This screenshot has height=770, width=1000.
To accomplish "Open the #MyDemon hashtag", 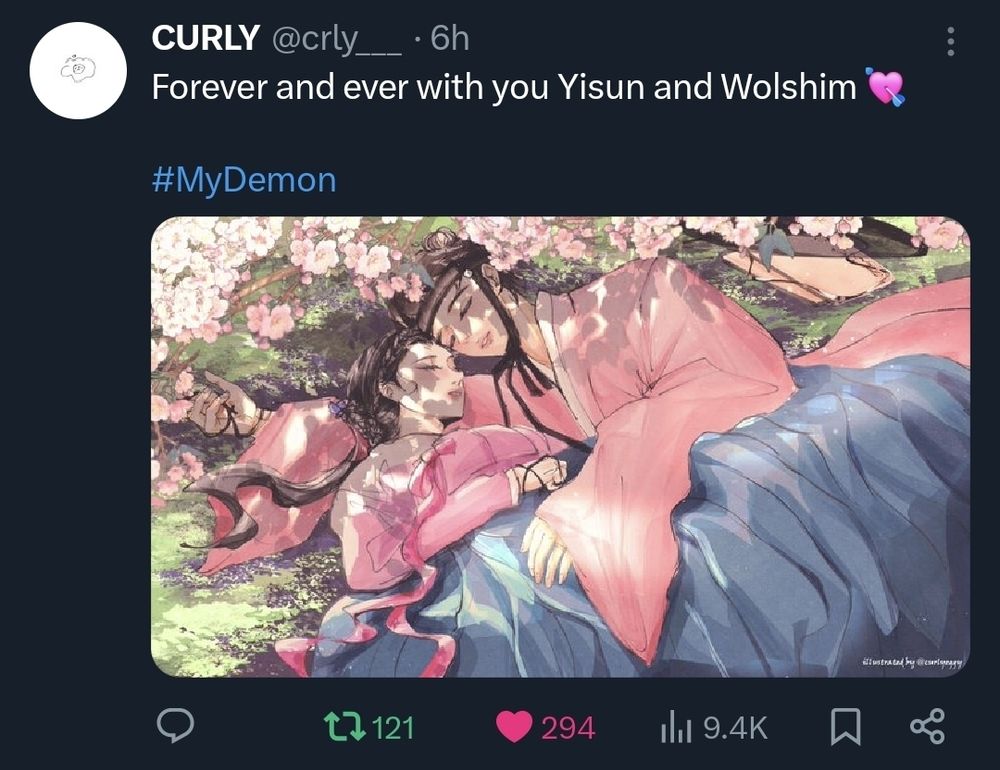I will [244, 180].
